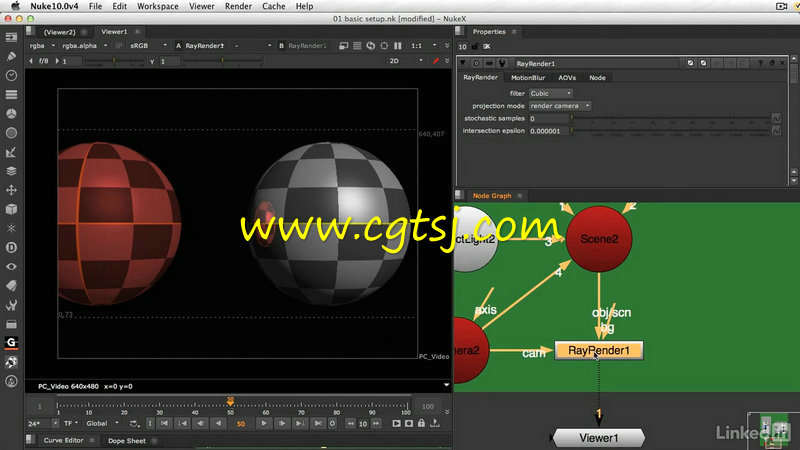The height and width of the screenshot is (450, 800).
Task: Open the Time nodes clock icon
Action: (x=11, y=76)
